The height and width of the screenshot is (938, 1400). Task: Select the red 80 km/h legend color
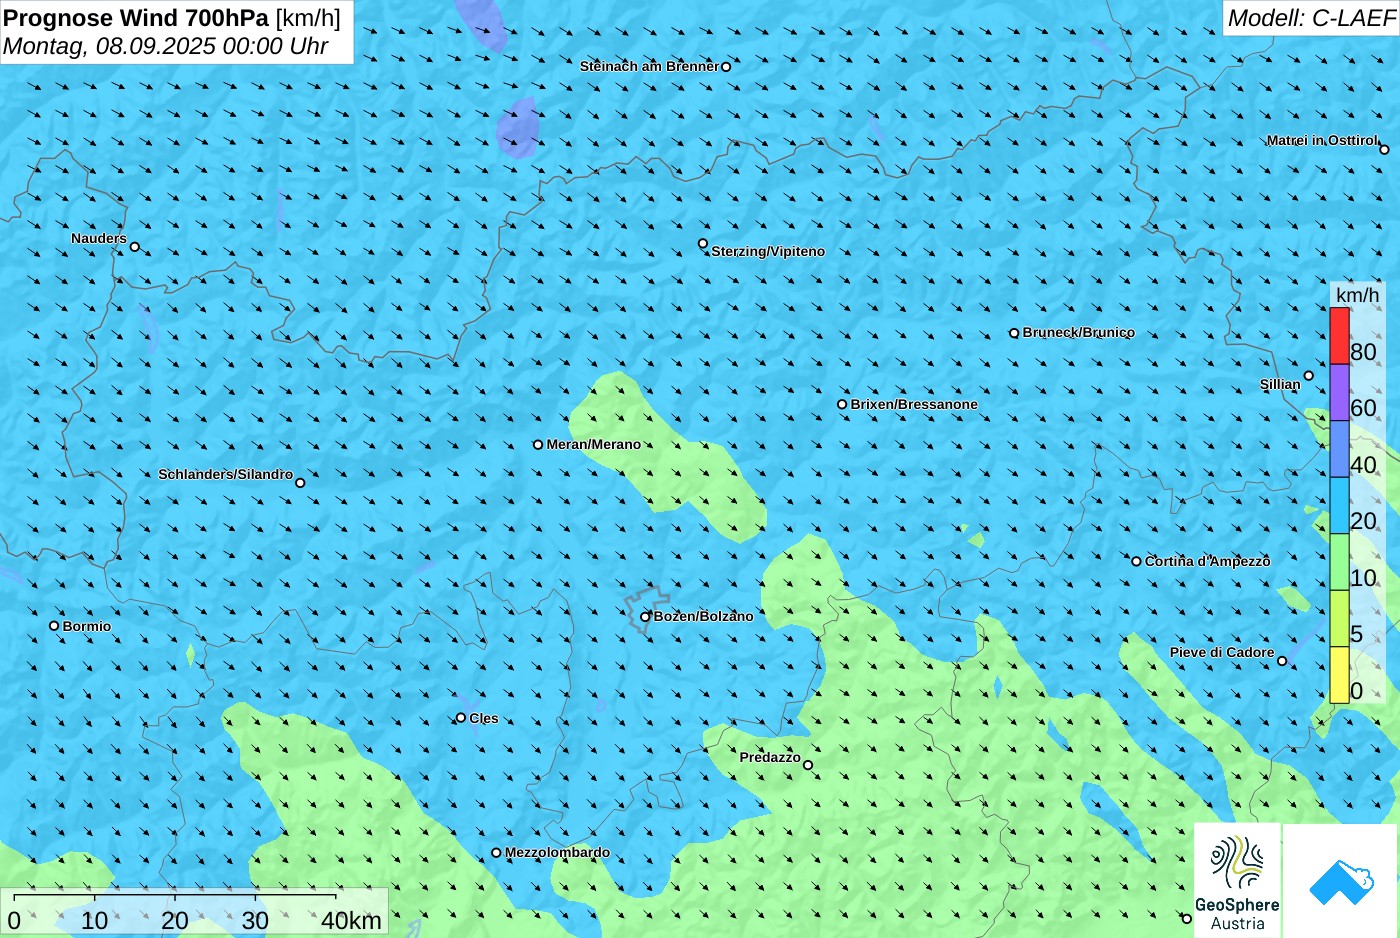(1339, 336)
